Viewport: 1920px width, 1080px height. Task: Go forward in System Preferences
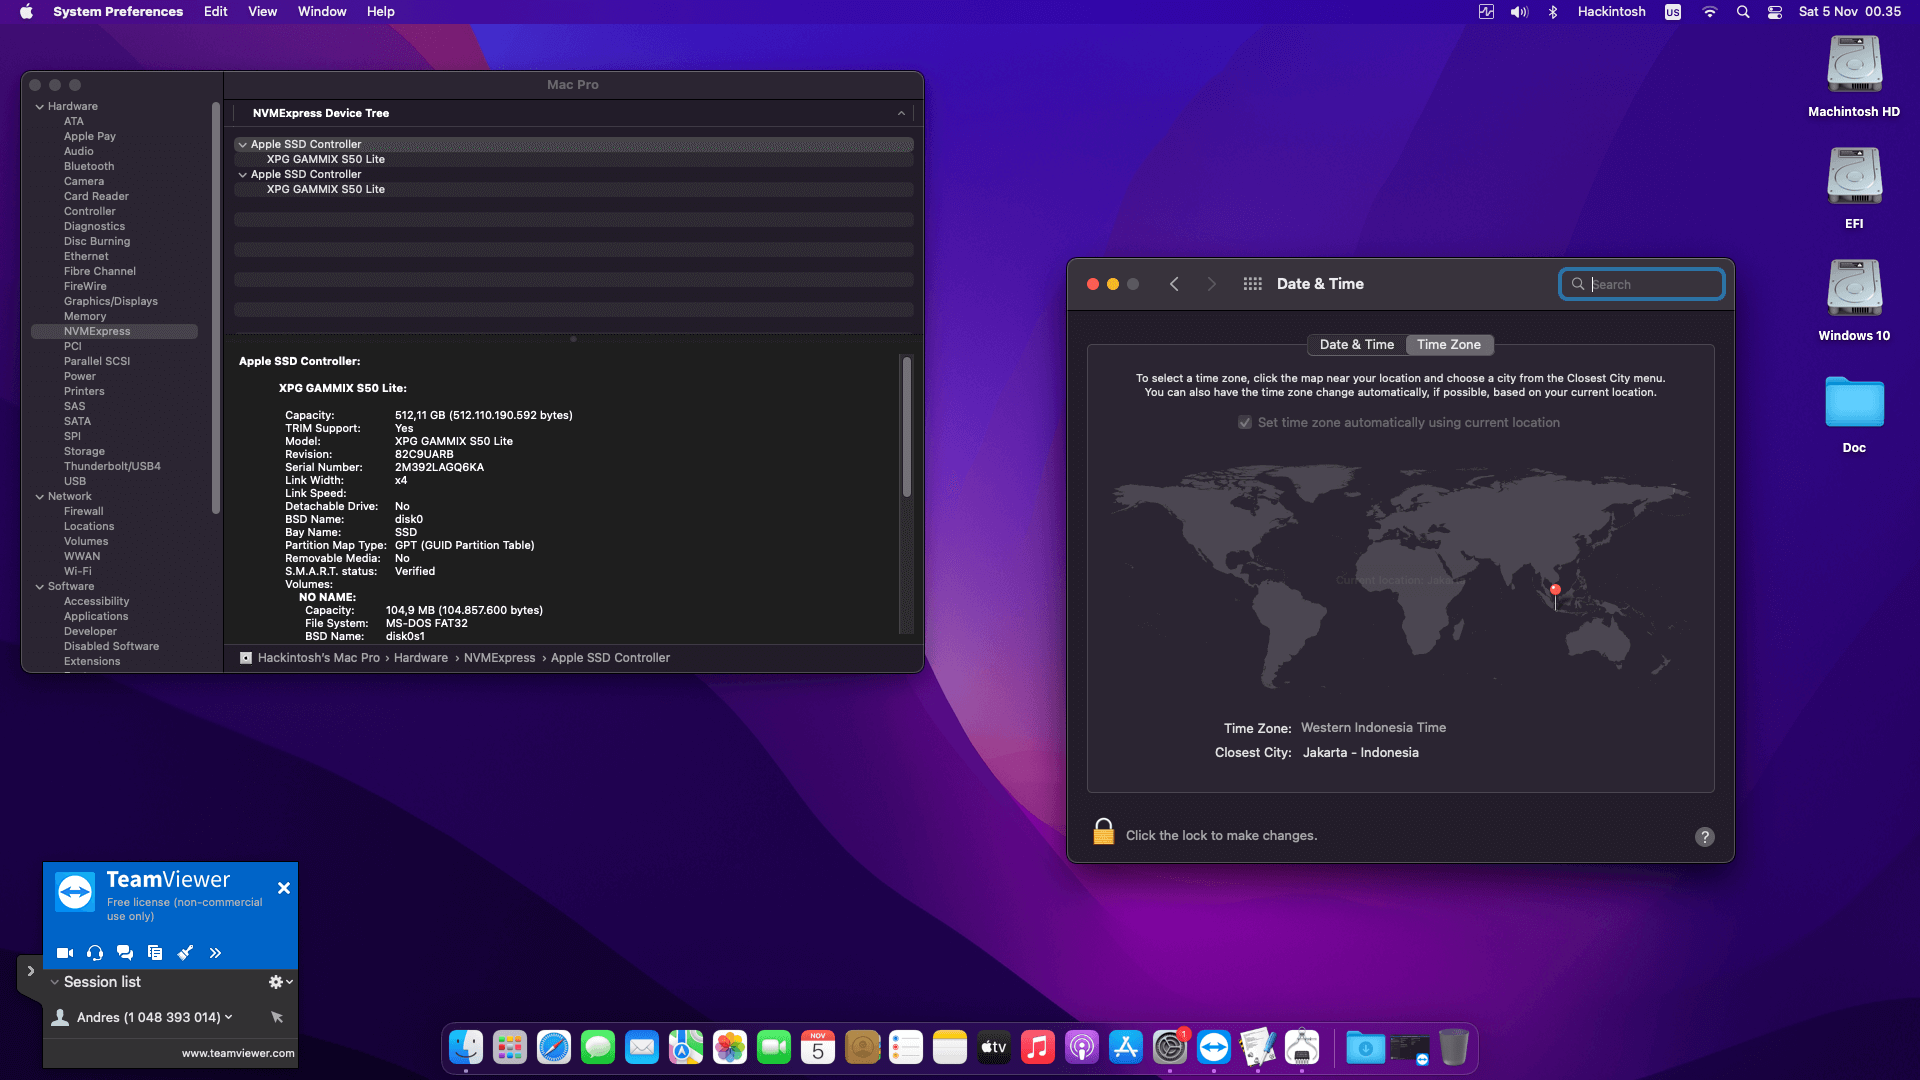1212,284
